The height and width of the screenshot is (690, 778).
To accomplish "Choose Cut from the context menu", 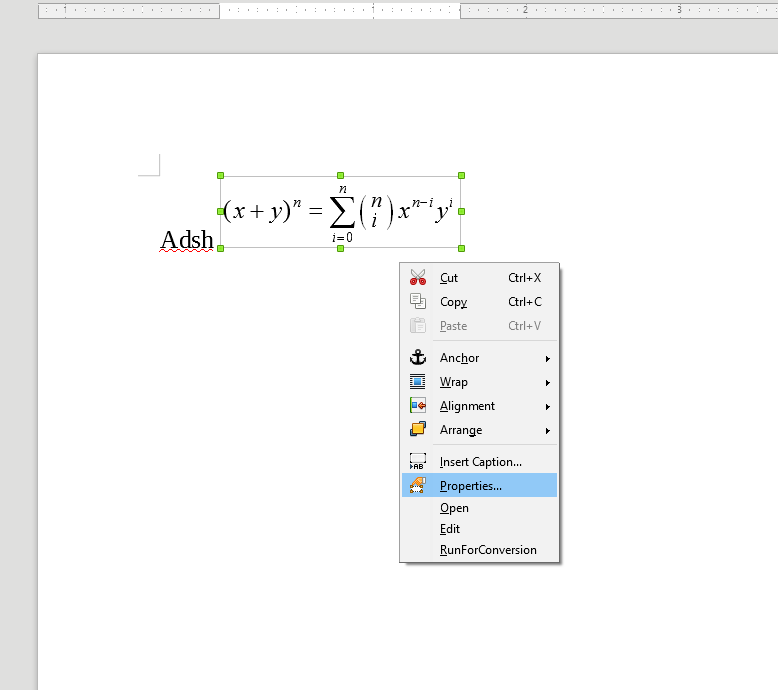I will pyautogui.click(x=479, y=278).
